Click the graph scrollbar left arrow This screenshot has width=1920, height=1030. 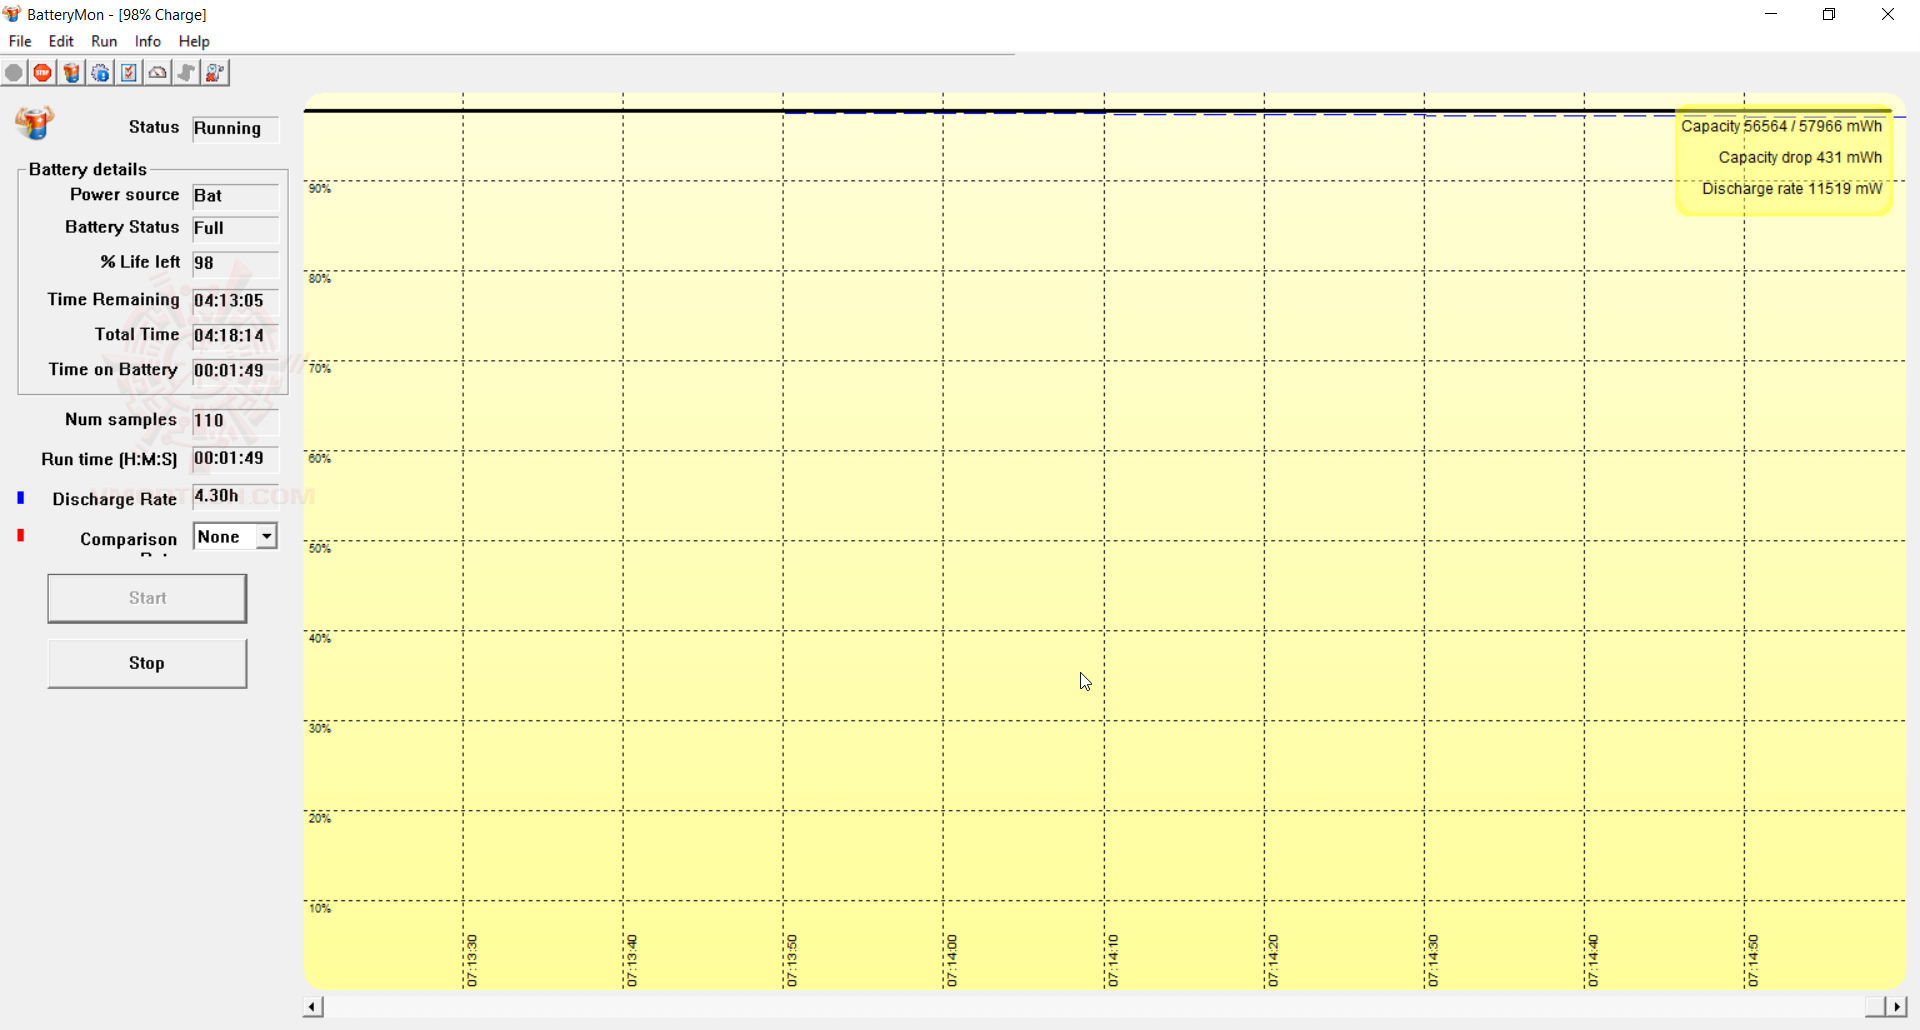point(313,1007)
